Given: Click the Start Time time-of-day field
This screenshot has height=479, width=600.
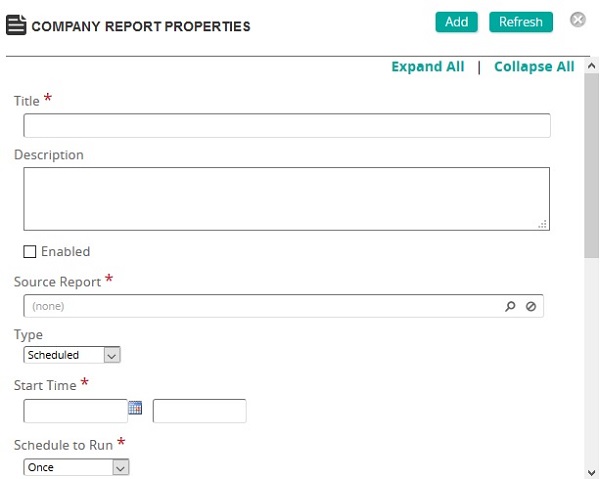Looking at the screenshot, I should point(199,411).
